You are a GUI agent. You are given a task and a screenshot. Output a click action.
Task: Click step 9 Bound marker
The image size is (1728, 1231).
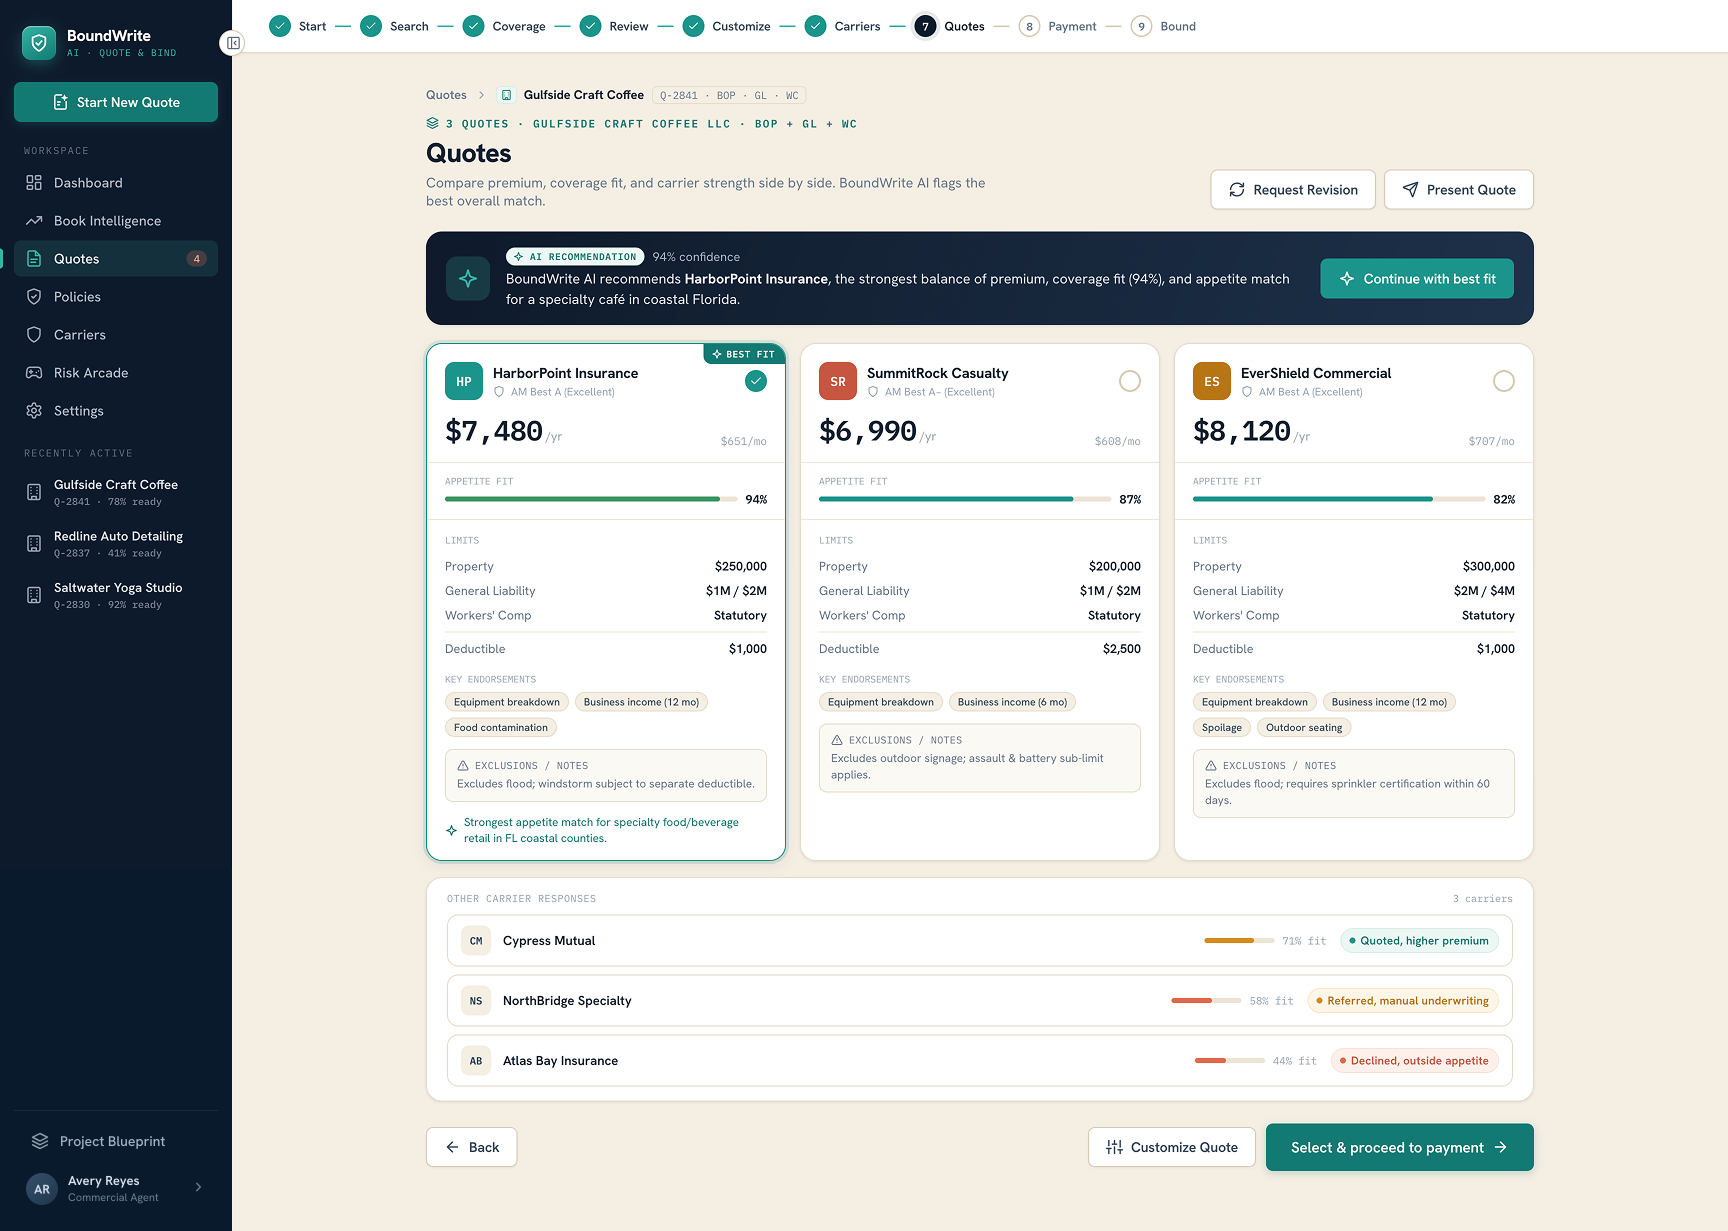(1141, 26)
